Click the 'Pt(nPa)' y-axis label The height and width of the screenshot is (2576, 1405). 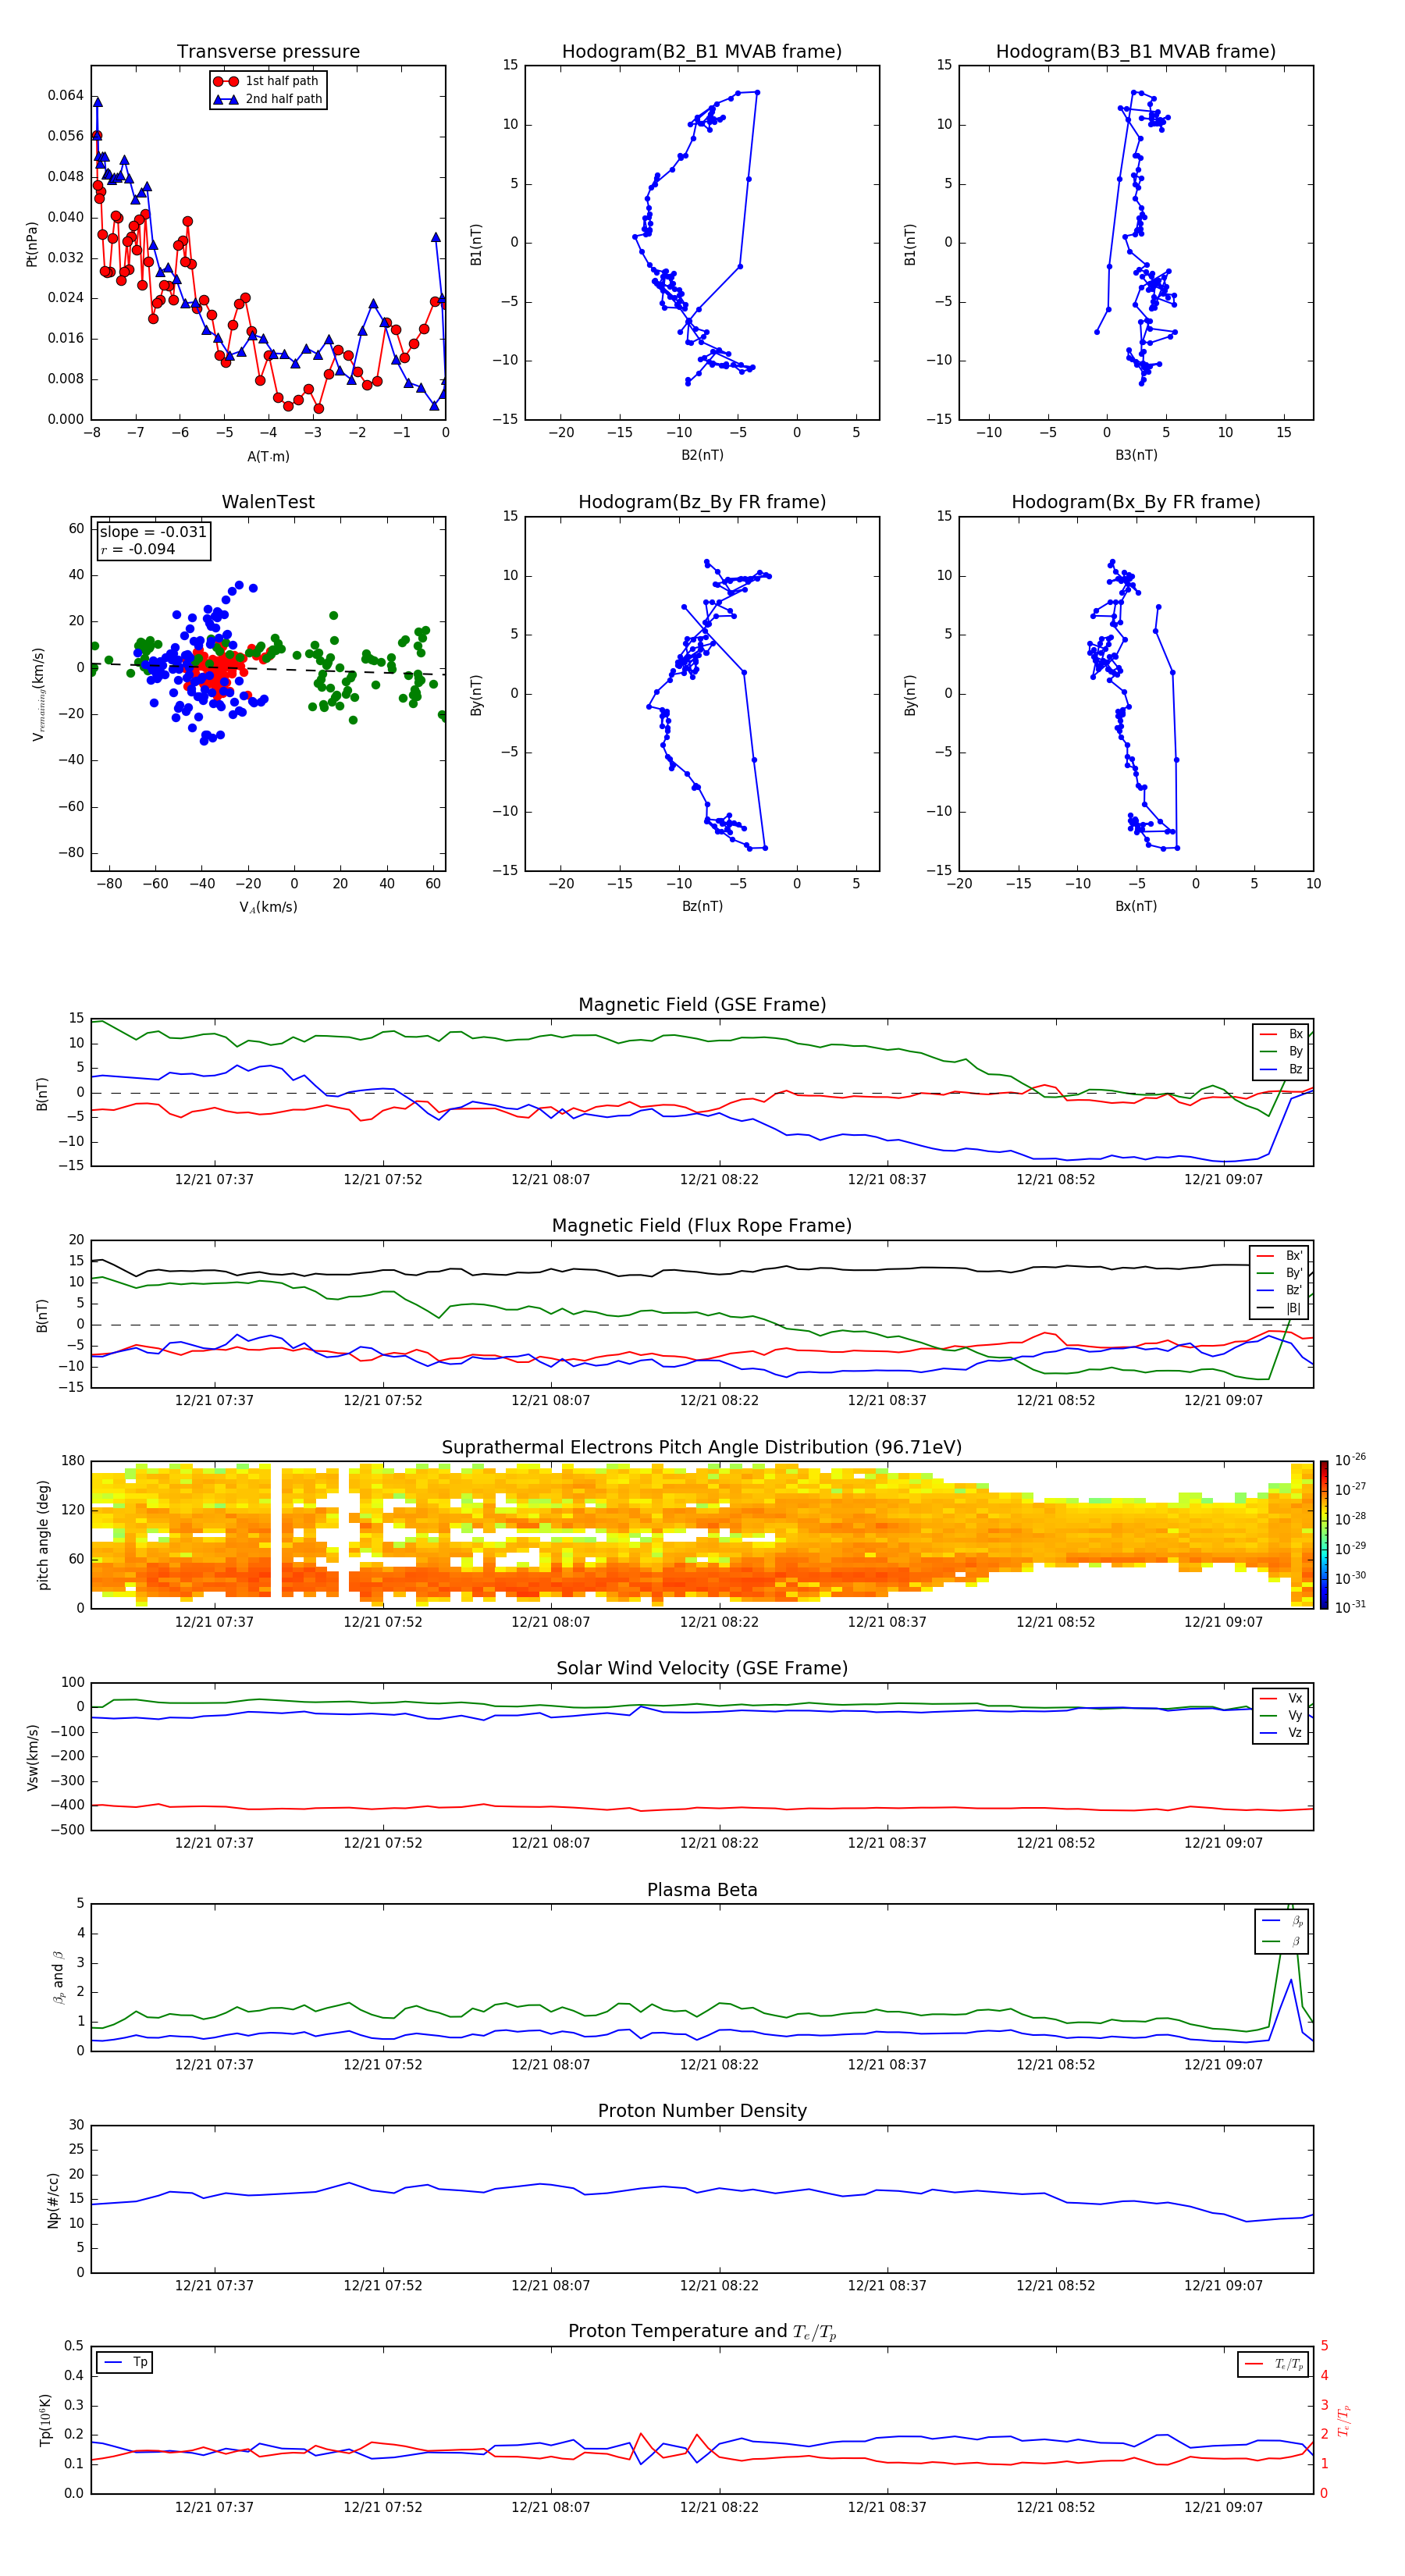click(31, 243)
